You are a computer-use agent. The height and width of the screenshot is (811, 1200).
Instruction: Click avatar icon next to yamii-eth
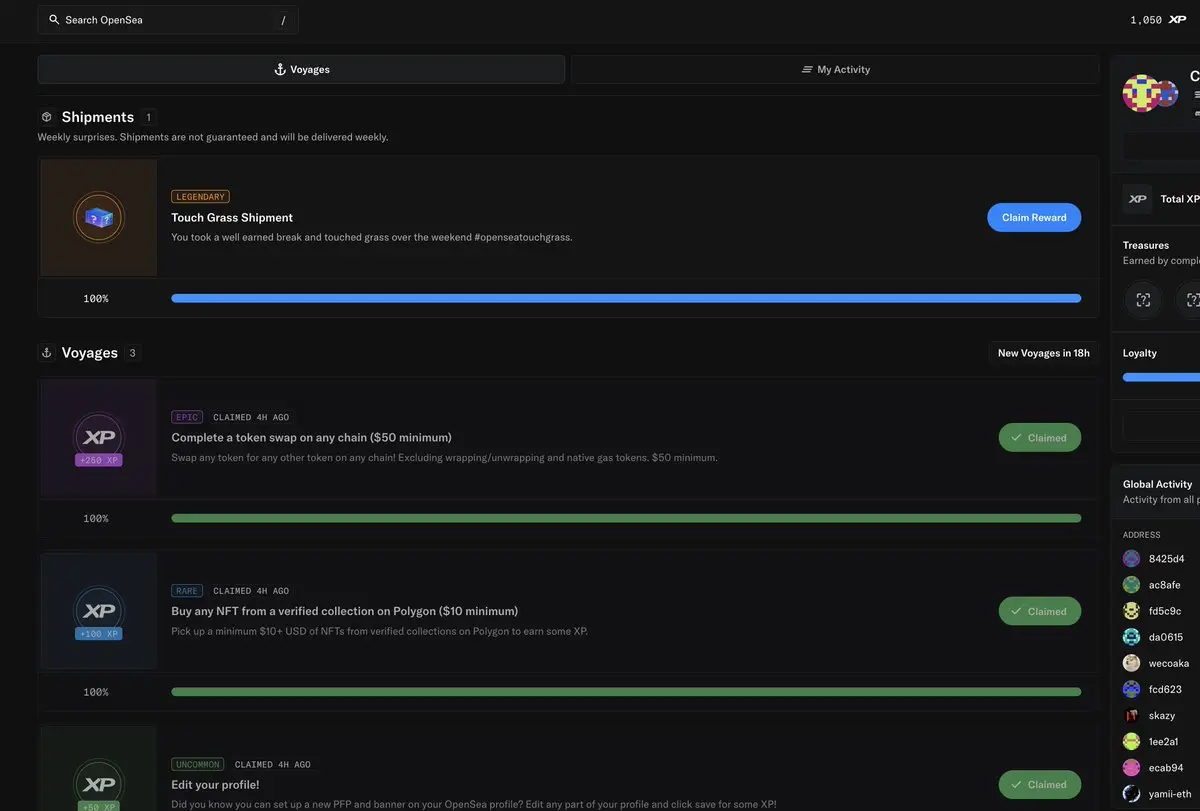(x=1131, y=793)
